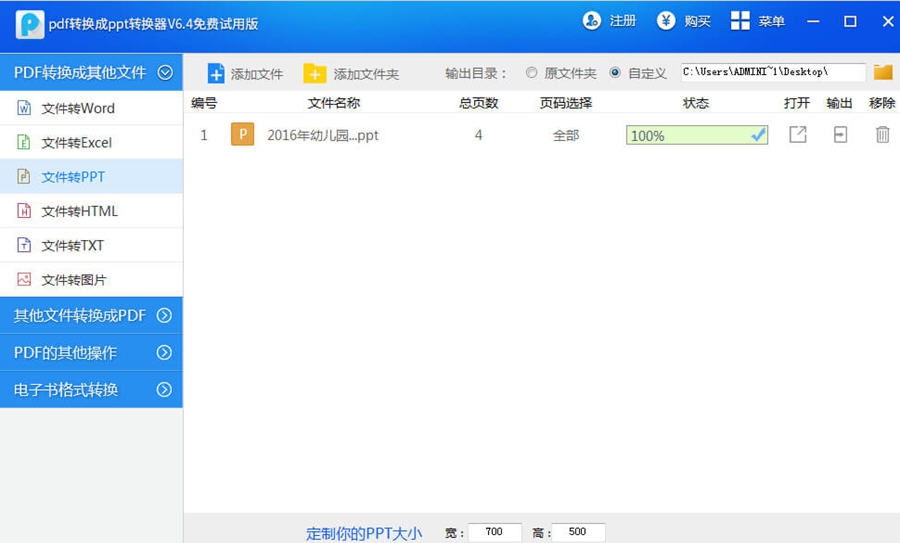Click the register (注册) user icon
900x543 pixels.
pyautogui.click(x=592, y=21)
